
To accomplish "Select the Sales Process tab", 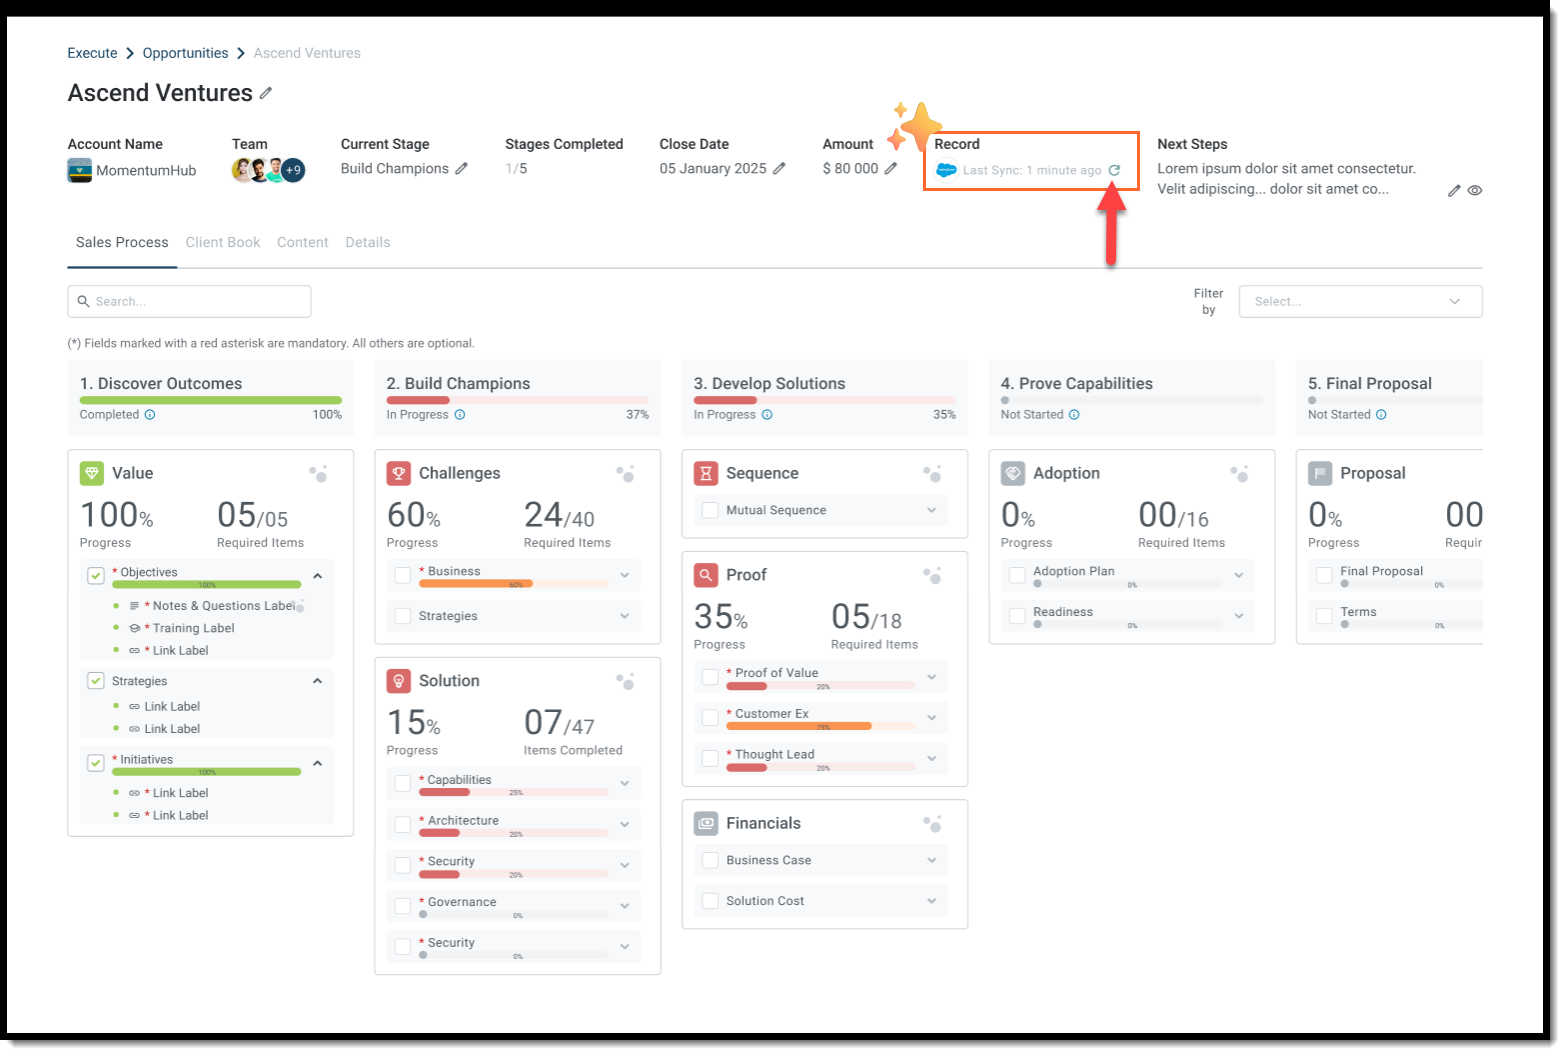I will [122, 242].
